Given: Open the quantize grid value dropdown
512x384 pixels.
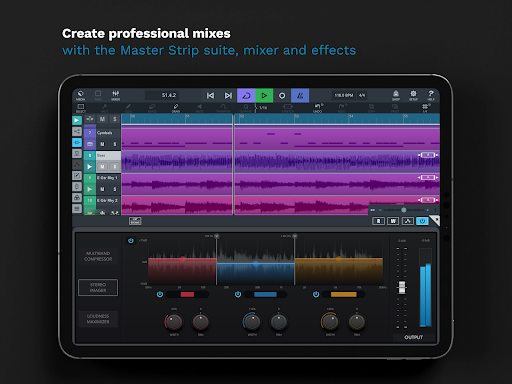Looking at the screenshot, I should [263, 108].
